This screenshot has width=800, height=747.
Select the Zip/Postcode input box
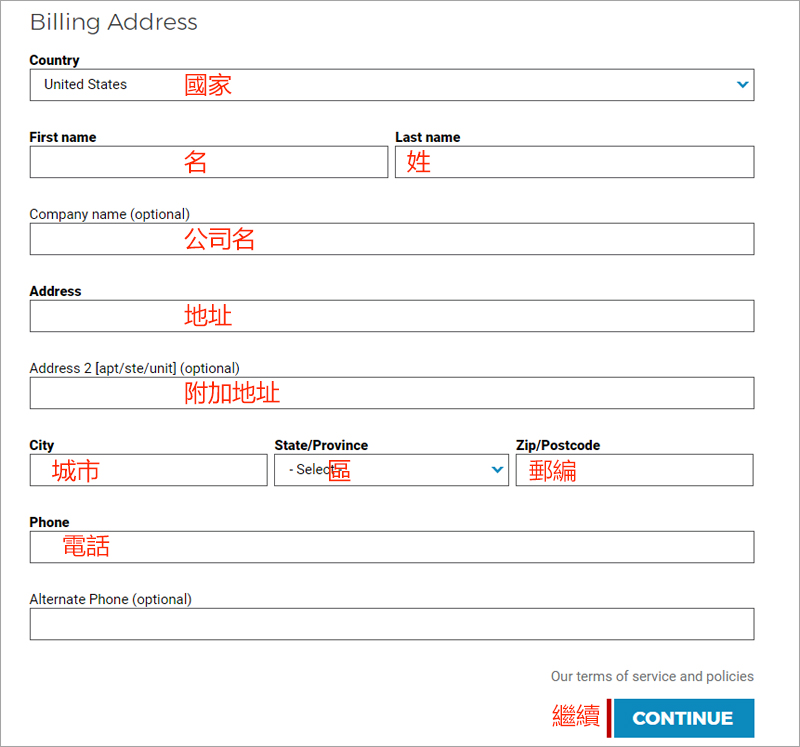[x=634, y=470]
